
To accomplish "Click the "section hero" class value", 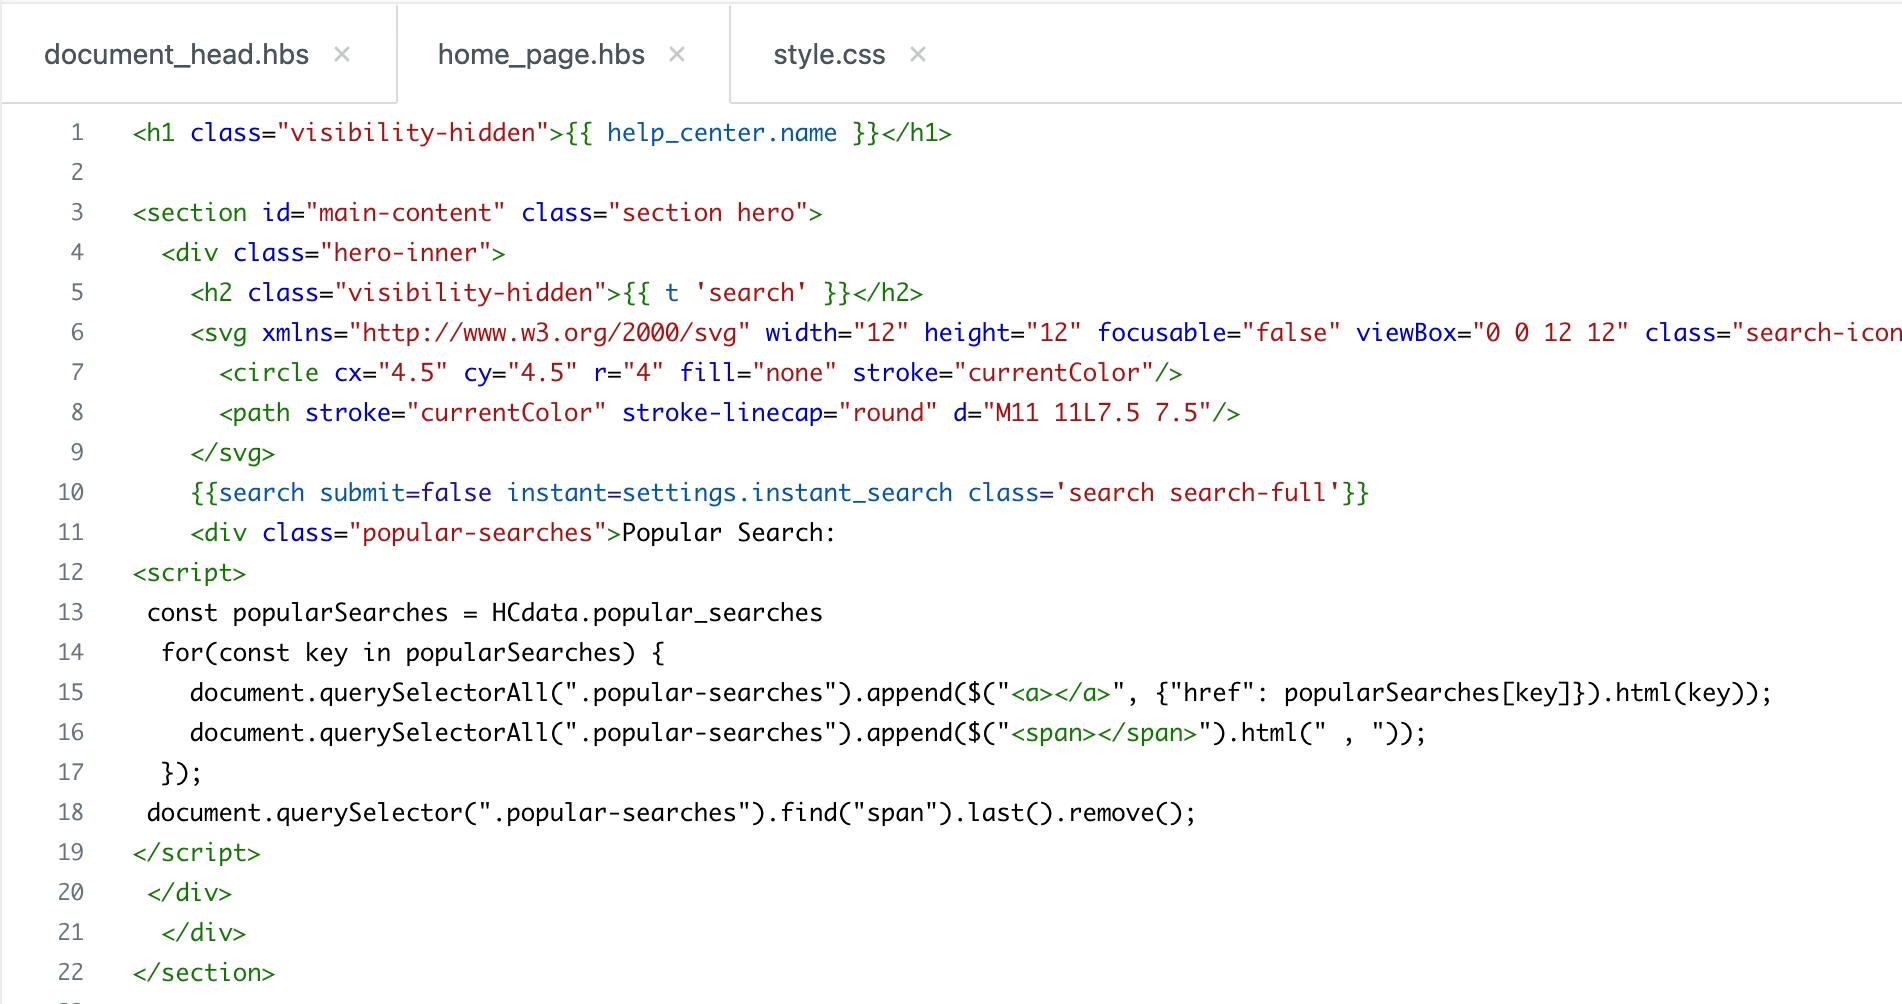I will point(708,213).
